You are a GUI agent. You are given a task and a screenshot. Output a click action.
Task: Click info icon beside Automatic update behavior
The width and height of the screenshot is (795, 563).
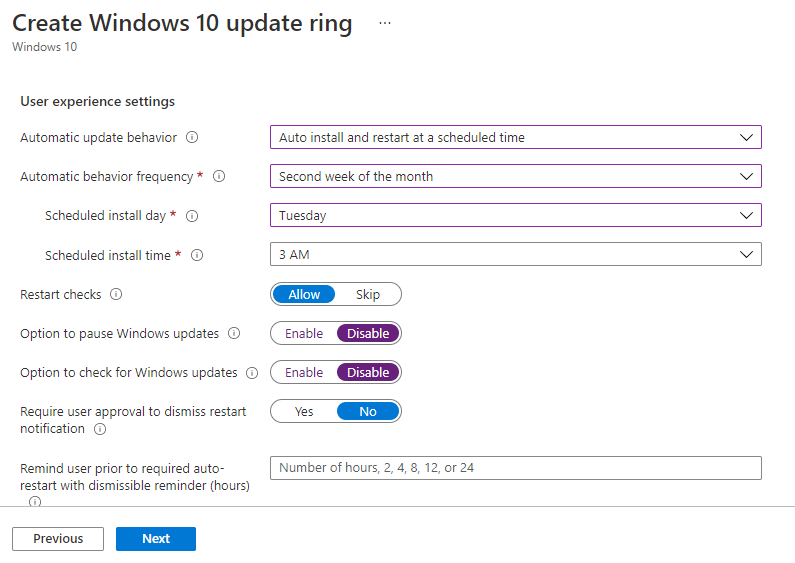point(192,137)
